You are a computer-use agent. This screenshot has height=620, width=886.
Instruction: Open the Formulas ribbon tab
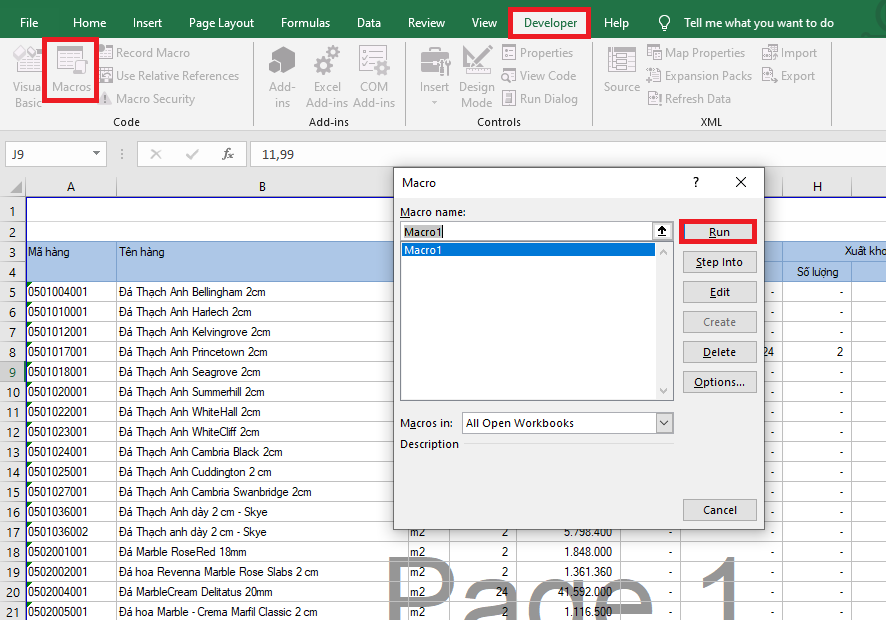pyautogui.click(x=305, y=23)
